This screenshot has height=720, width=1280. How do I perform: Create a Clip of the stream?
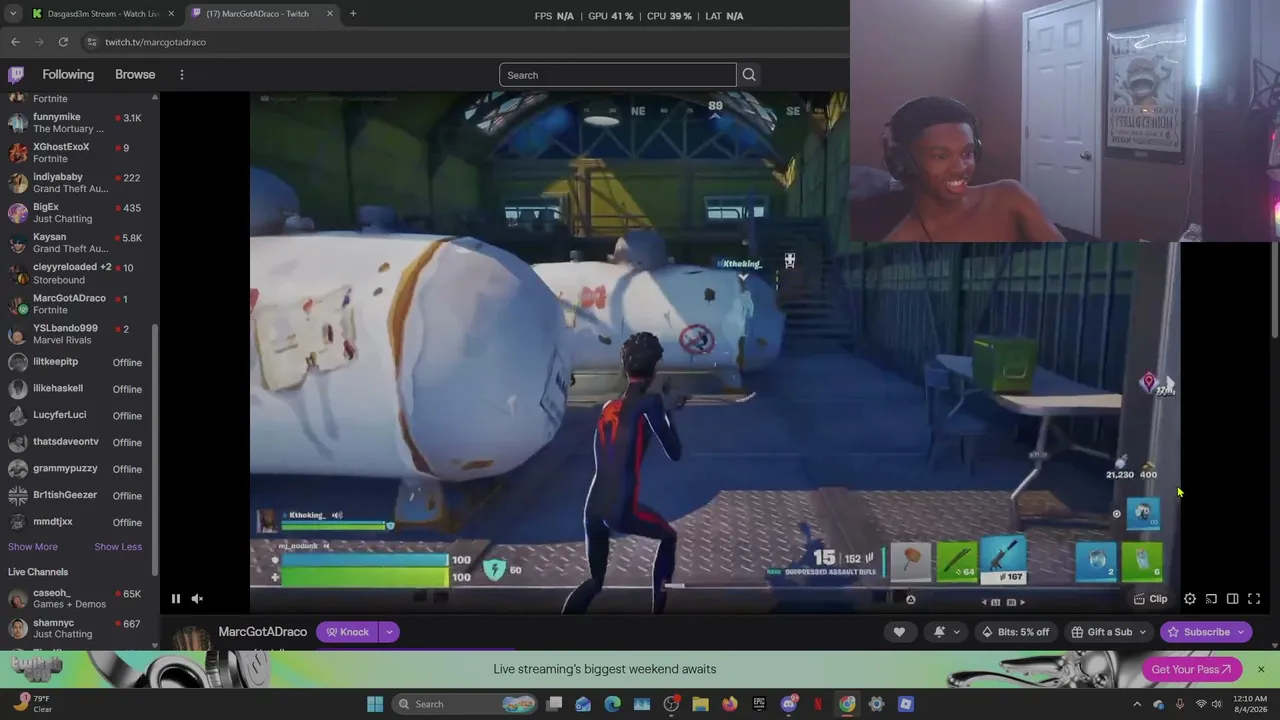coord(1150,599)
